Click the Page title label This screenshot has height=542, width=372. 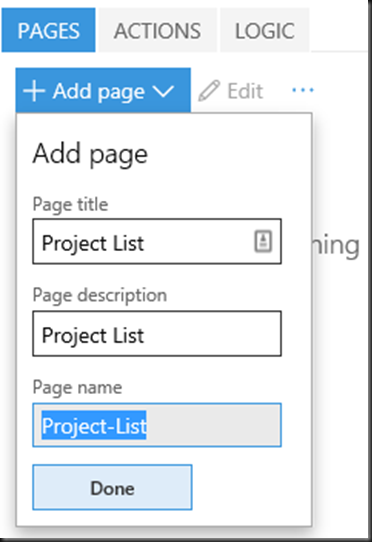point(70,204)
